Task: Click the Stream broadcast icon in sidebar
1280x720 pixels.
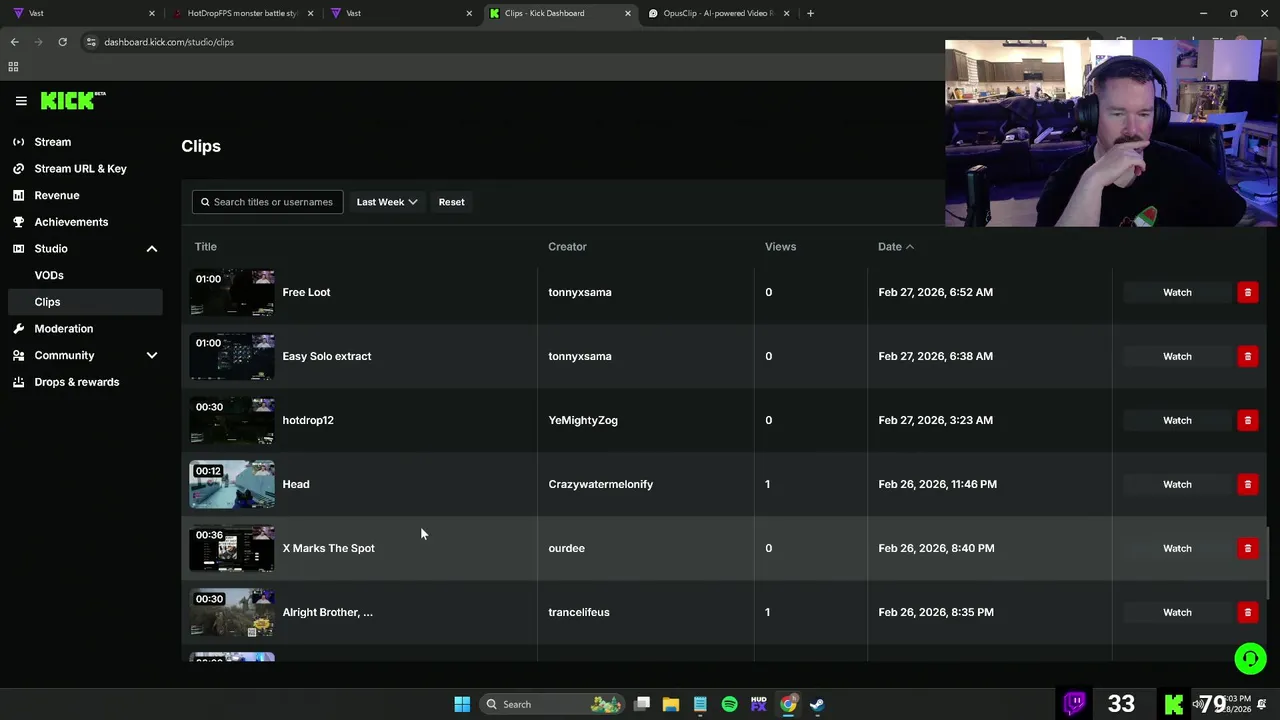Action: click(18, 142)
